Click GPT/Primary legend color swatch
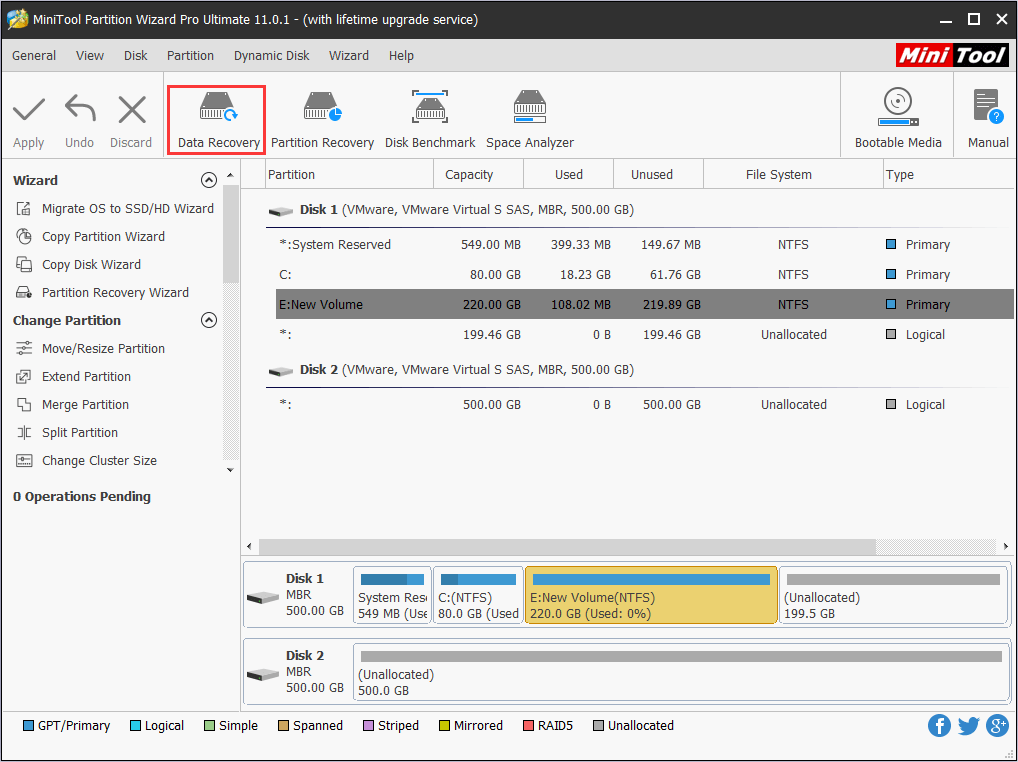This screenshot has height=762, width=1018. tap(28, 726)
